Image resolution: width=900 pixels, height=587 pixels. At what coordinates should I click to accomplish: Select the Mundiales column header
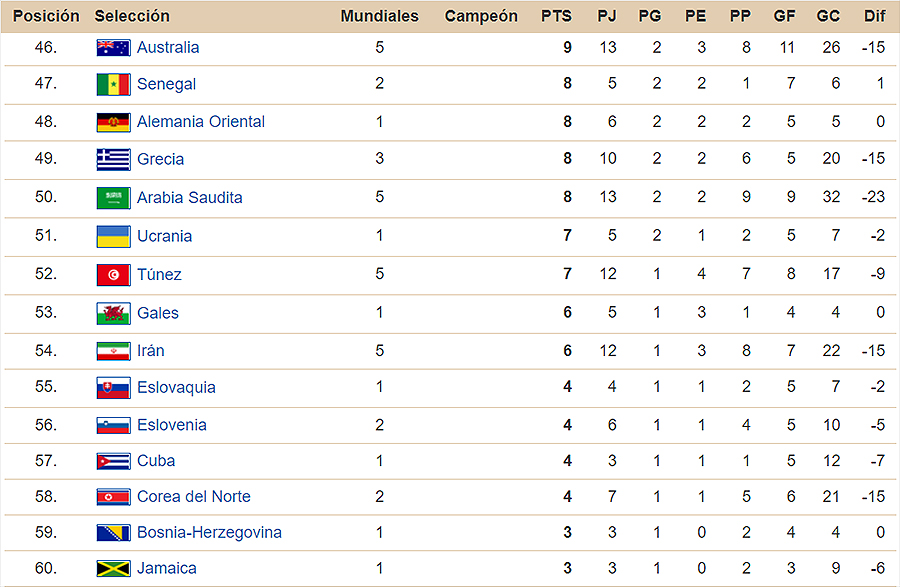click(379, 16)
